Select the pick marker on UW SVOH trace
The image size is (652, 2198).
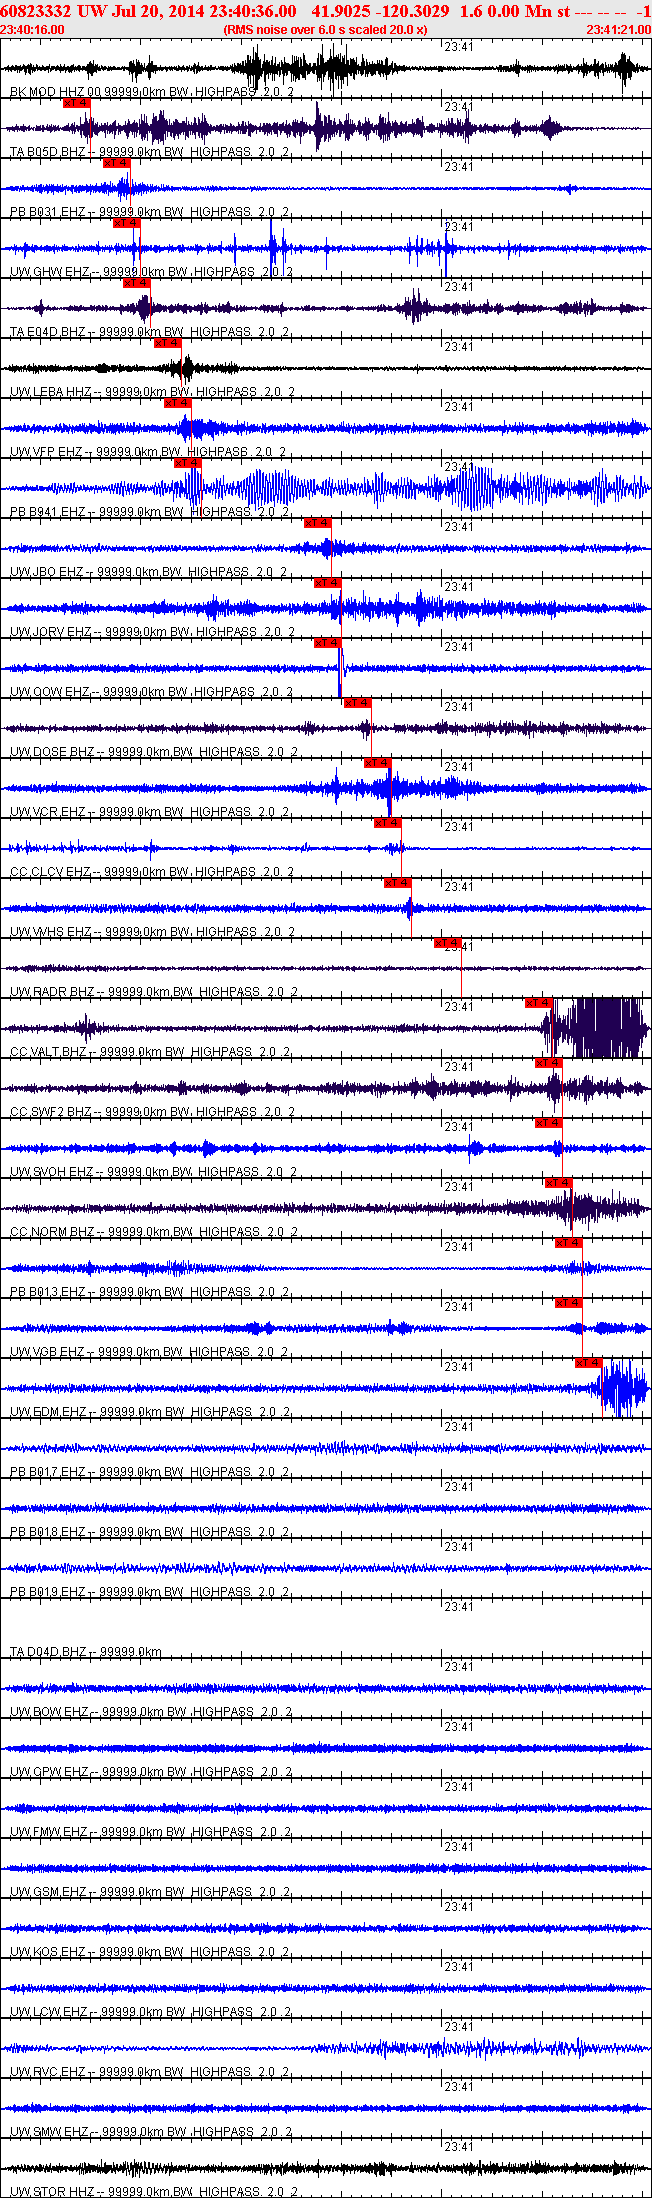(x=549, y=1123)
